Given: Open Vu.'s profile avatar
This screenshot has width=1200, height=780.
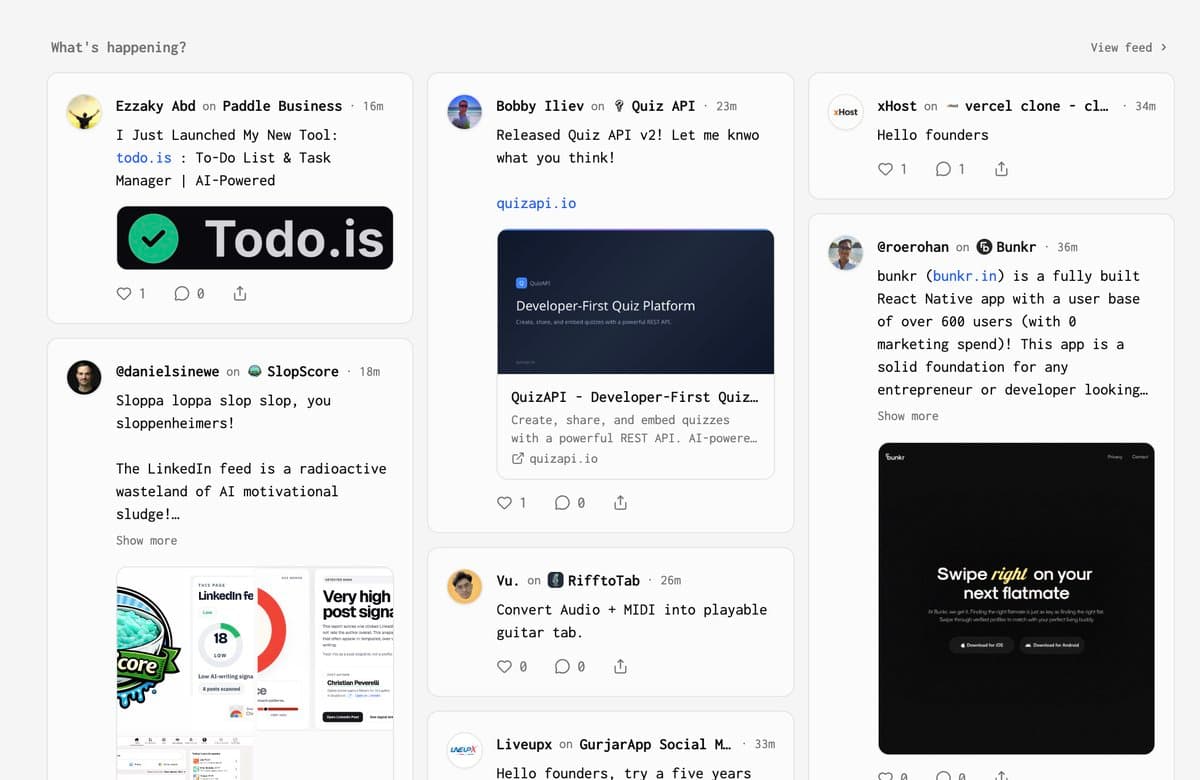Looking at the screenshot, I should pyautogui.click(x=465, y=587).
